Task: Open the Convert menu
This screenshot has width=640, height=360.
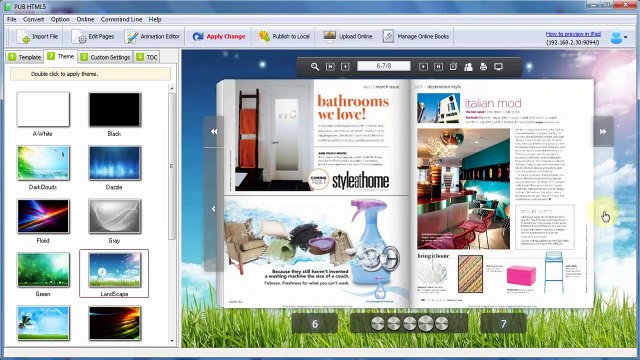Action: [x=33, y=19]
